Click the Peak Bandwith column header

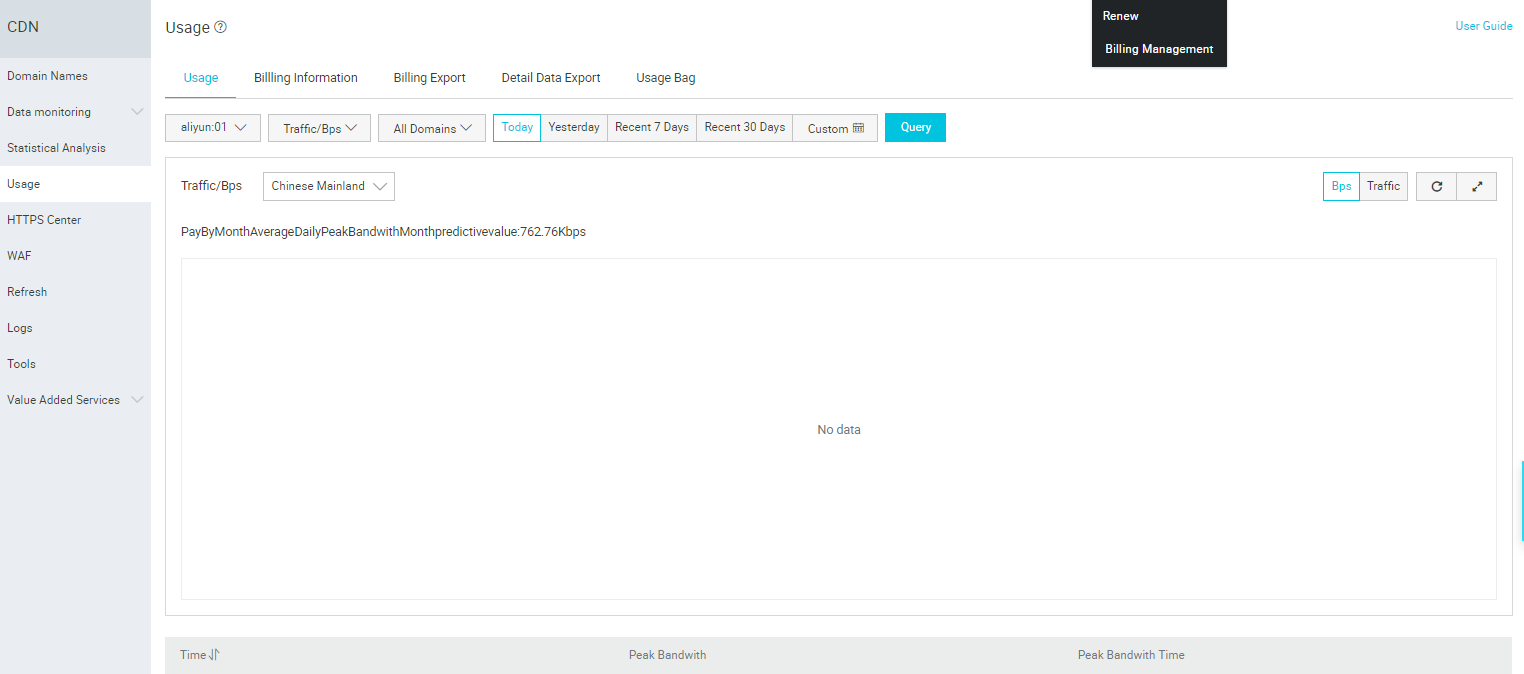667,655
